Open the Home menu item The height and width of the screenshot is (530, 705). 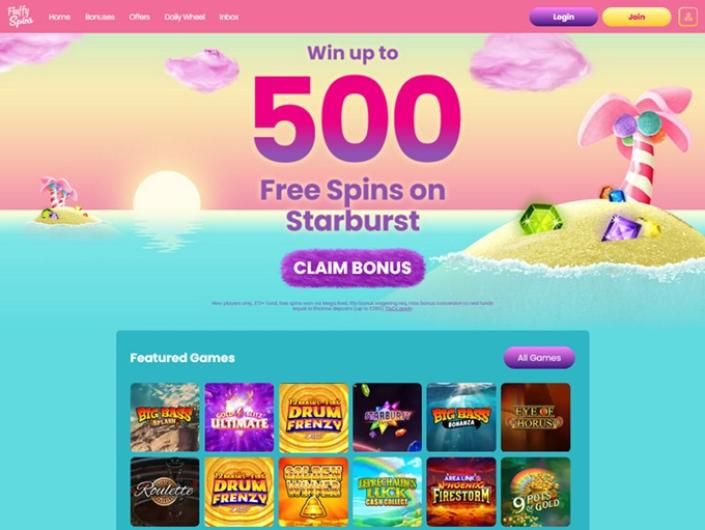coord(59,17)
